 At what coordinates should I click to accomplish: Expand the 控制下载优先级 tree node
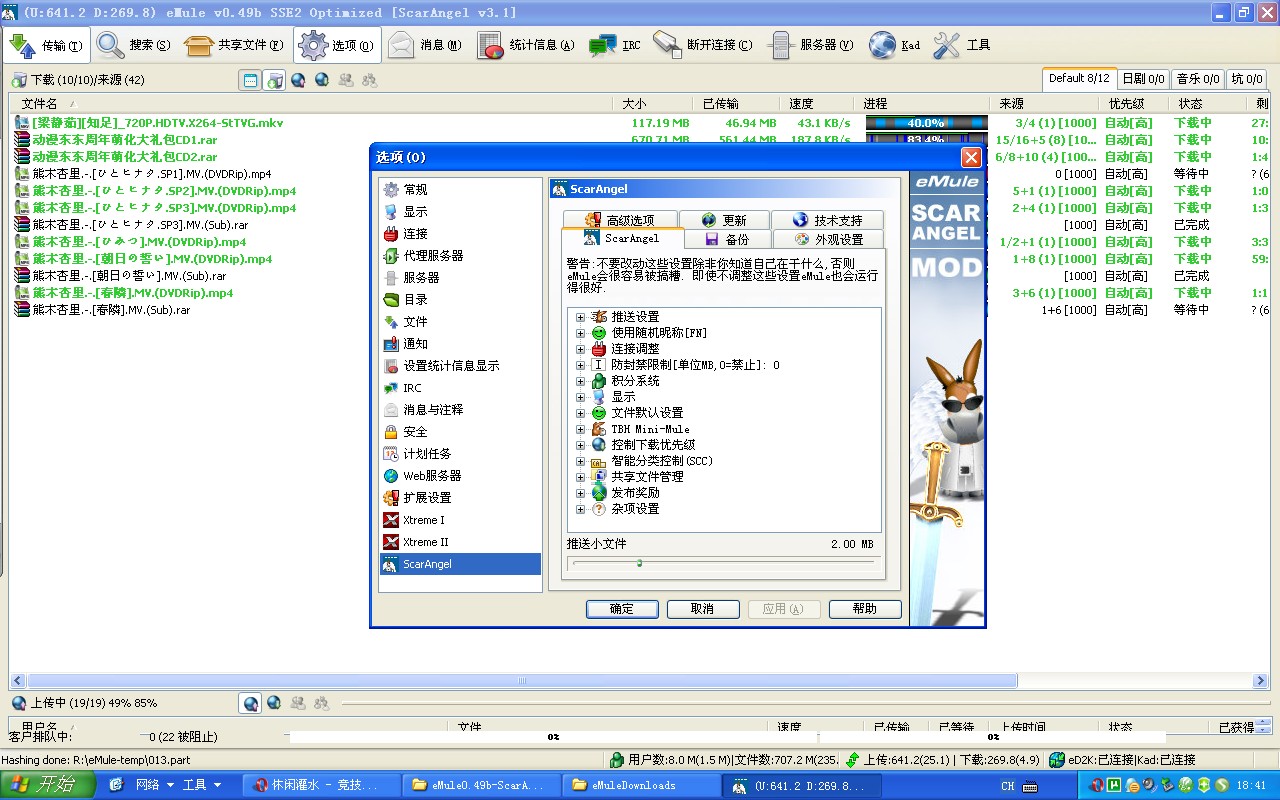point(580,445)
